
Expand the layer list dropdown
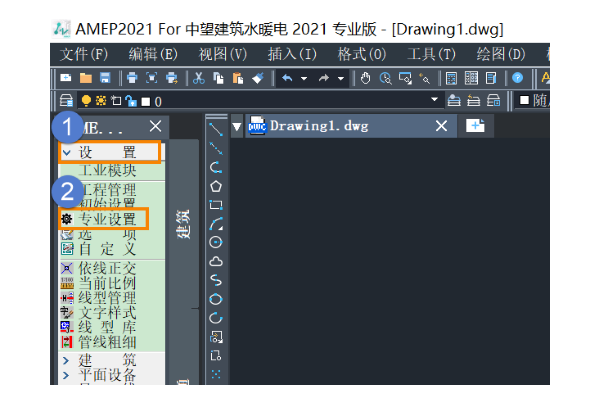pos(434,100)
